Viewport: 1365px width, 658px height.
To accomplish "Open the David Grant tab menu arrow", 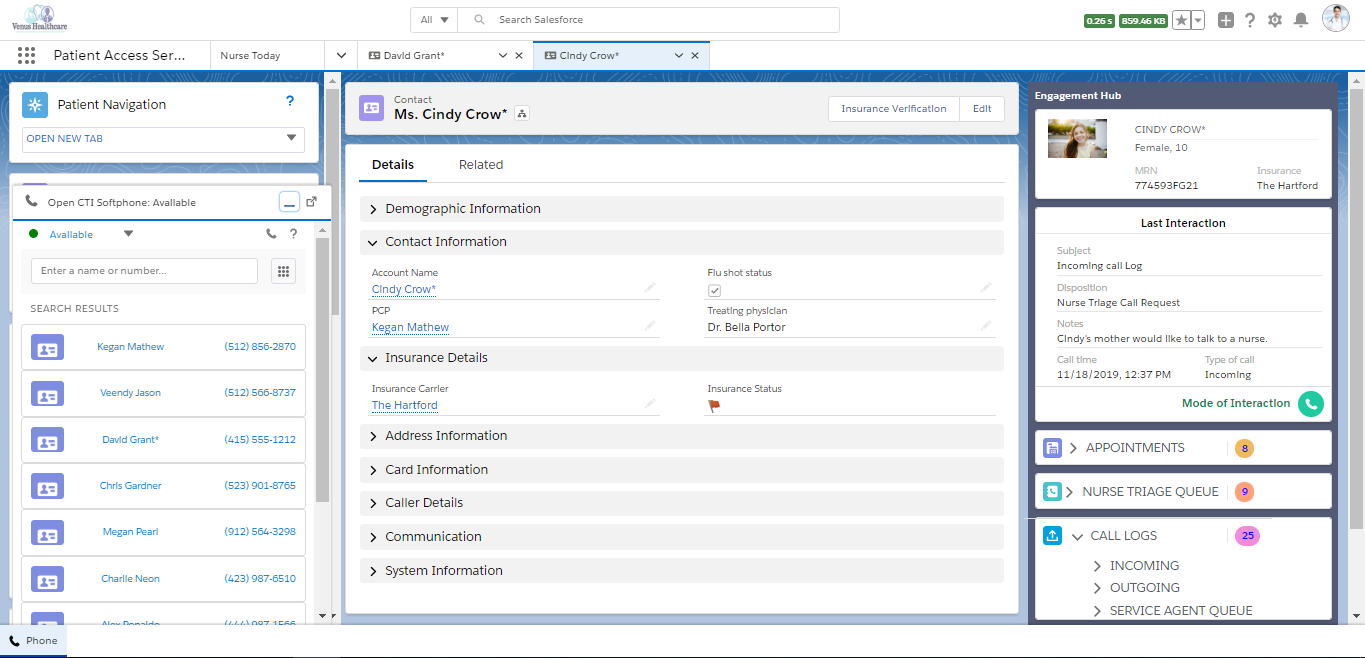I will [x=503, y=56].
